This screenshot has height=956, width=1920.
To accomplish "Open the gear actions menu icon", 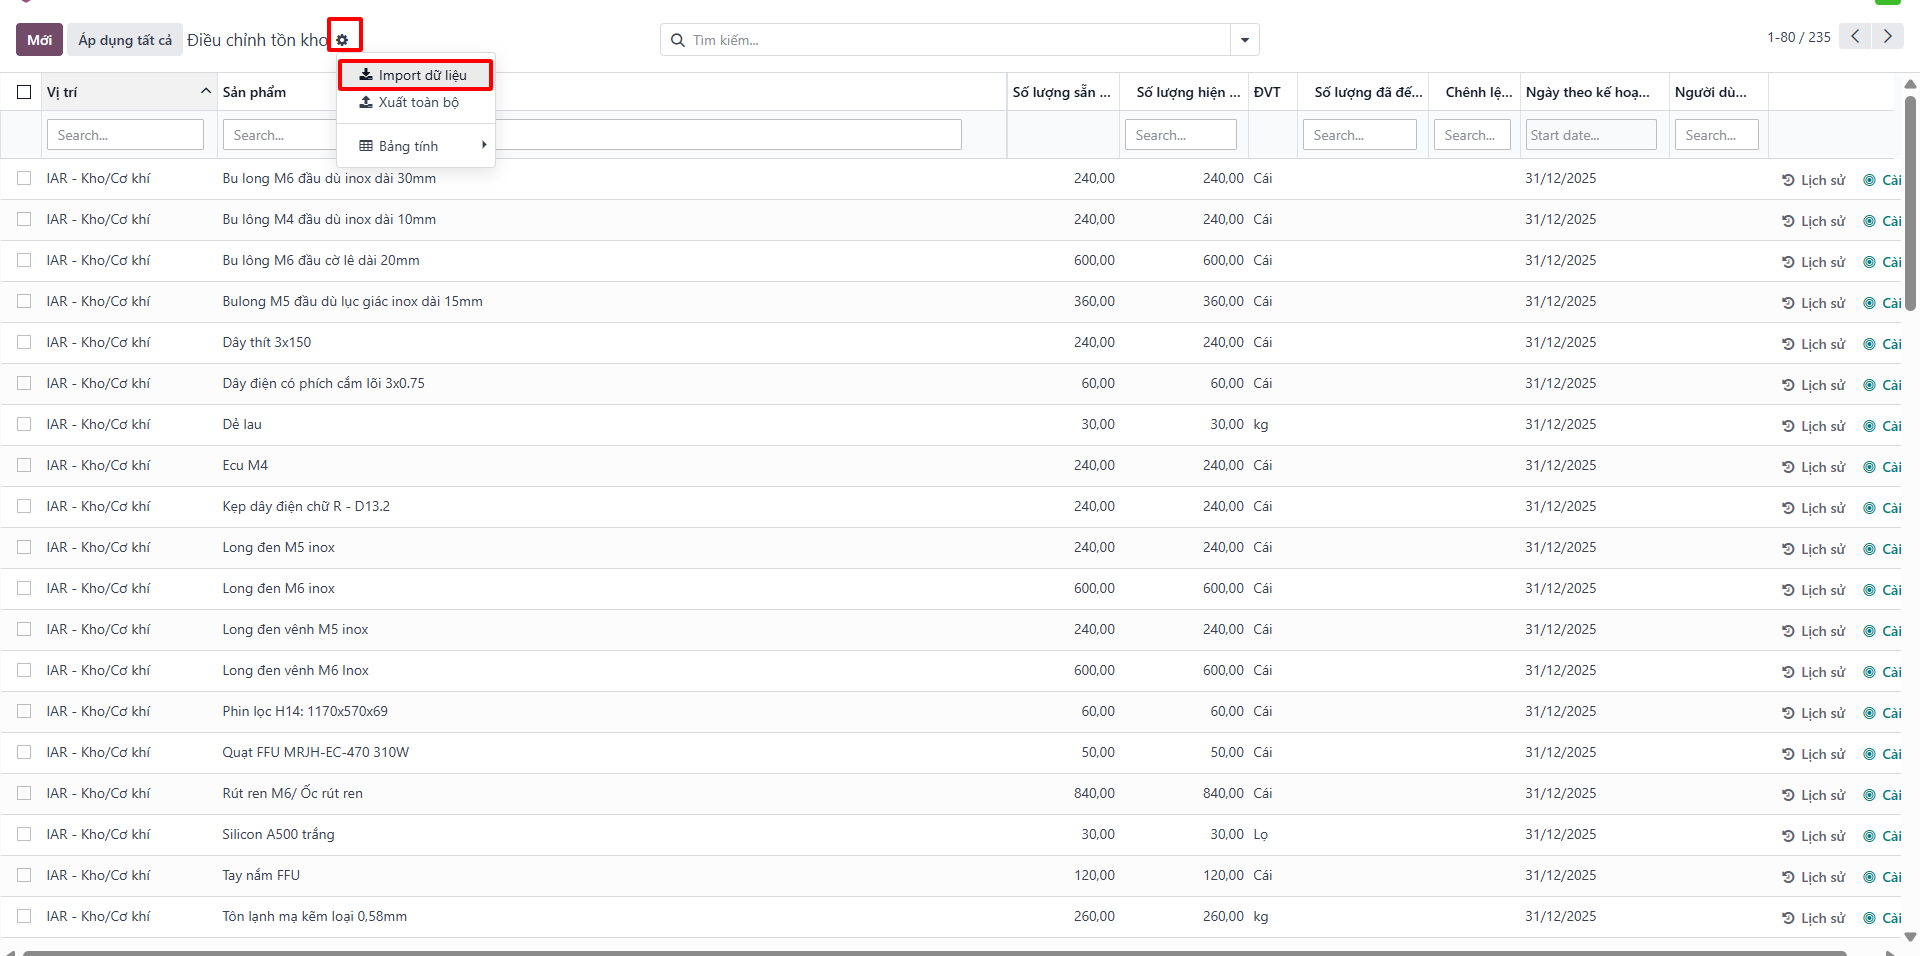I will coord(342,40).
